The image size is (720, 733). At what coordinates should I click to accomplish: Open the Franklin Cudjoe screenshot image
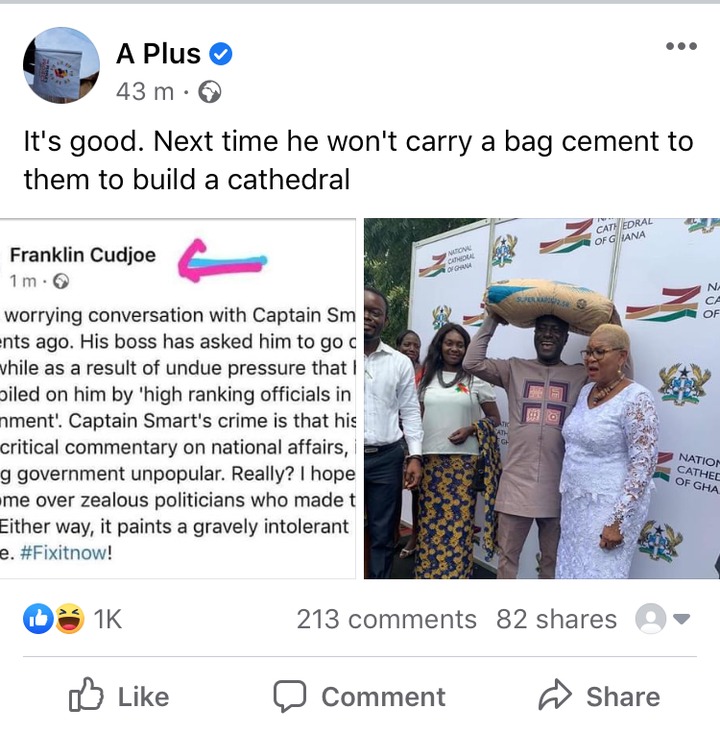pyautogui.click(x=178, y=399)
